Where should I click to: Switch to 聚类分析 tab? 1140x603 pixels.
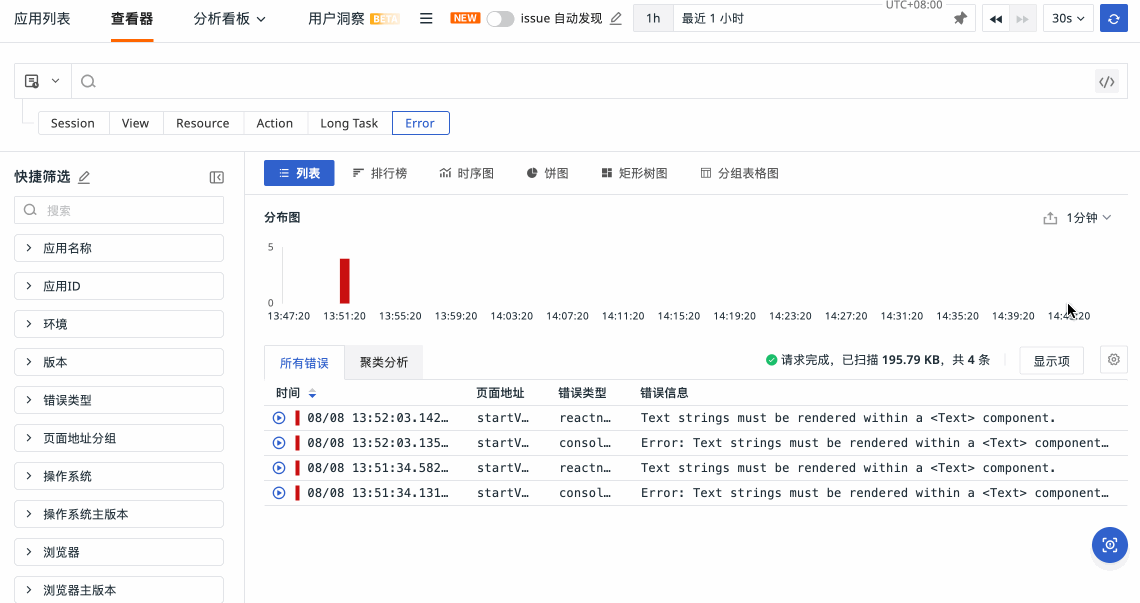click(384, 362)
